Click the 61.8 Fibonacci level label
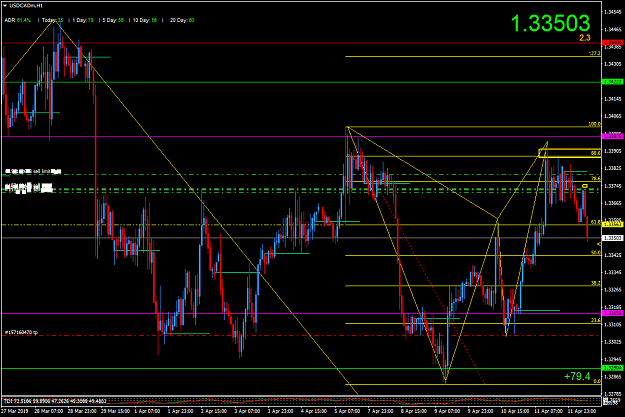 tap(596, 222)
